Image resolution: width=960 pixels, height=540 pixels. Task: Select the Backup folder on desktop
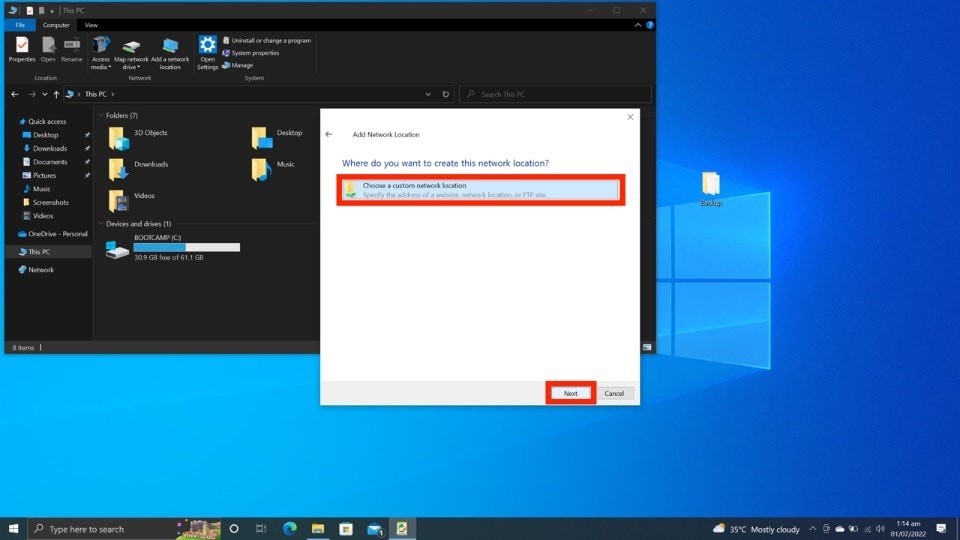tap(711, 189)
